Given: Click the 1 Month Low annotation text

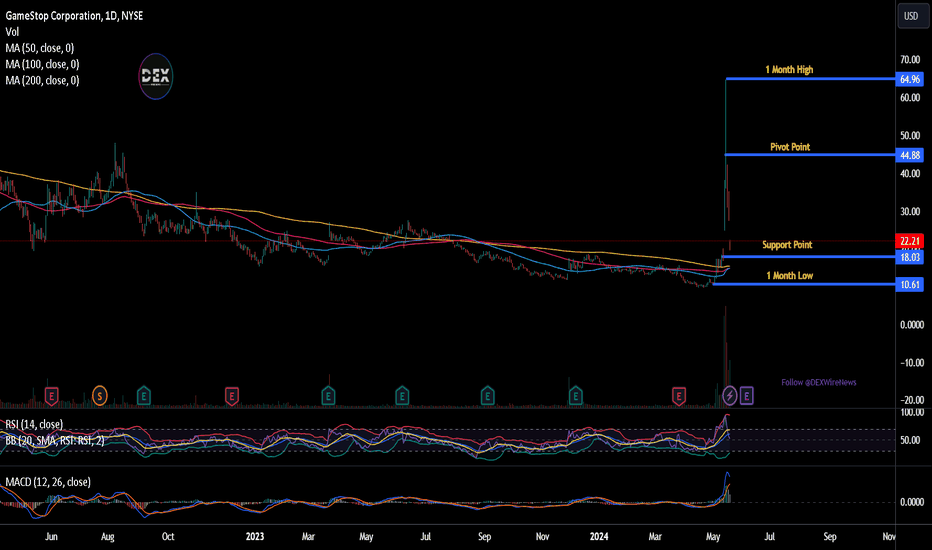Looking at the screenshot, I should (x=789, y=276).
